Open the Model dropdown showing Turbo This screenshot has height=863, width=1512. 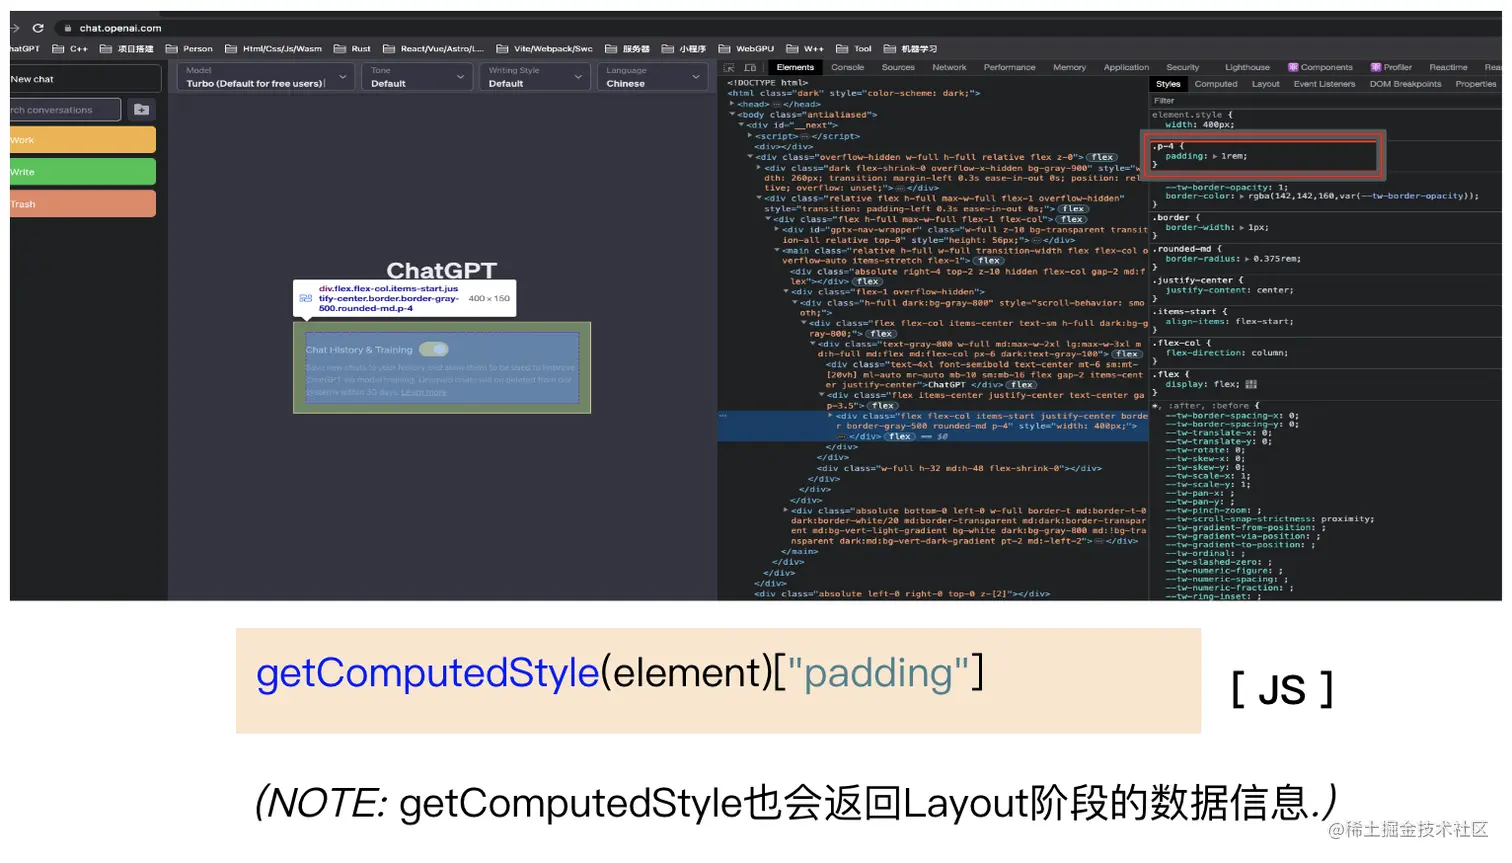[265, 77]
